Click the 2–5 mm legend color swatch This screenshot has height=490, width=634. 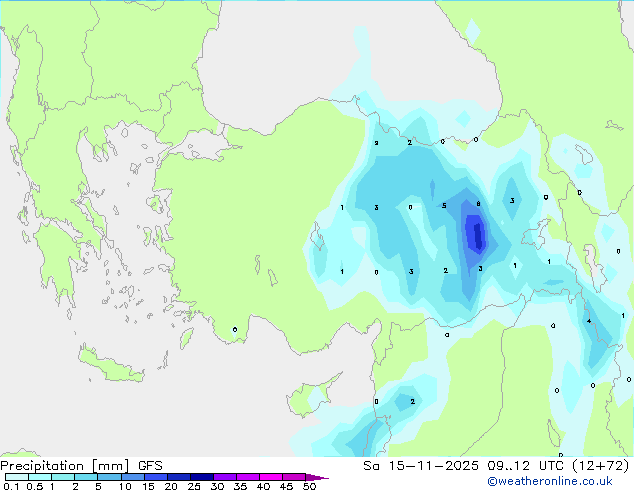(86, 477)
